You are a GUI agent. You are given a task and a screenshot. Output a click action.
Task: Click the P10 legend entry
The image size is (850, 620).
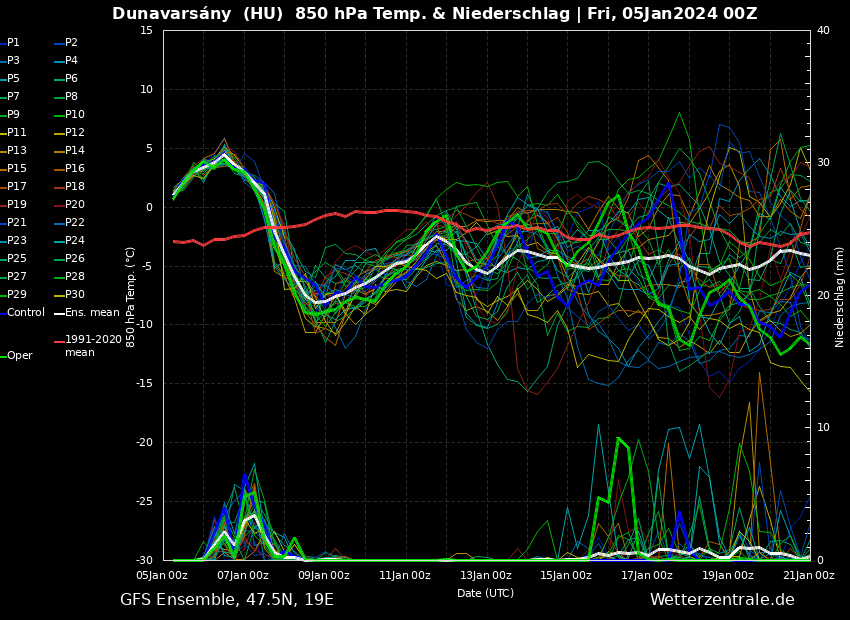(75, 115)
